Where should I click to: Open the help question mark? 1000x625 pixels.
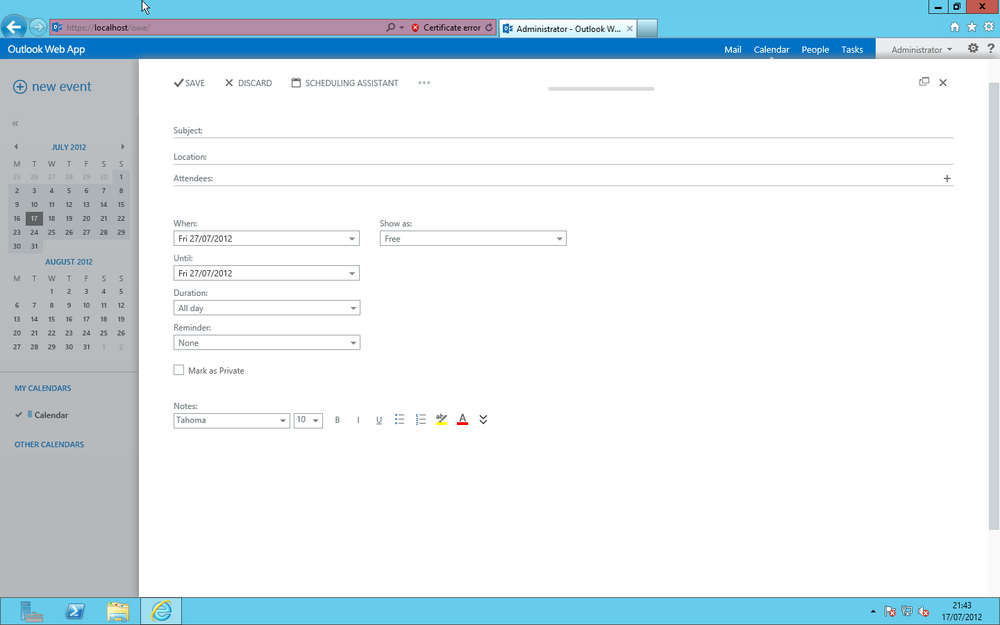click(x=990, y=48)
